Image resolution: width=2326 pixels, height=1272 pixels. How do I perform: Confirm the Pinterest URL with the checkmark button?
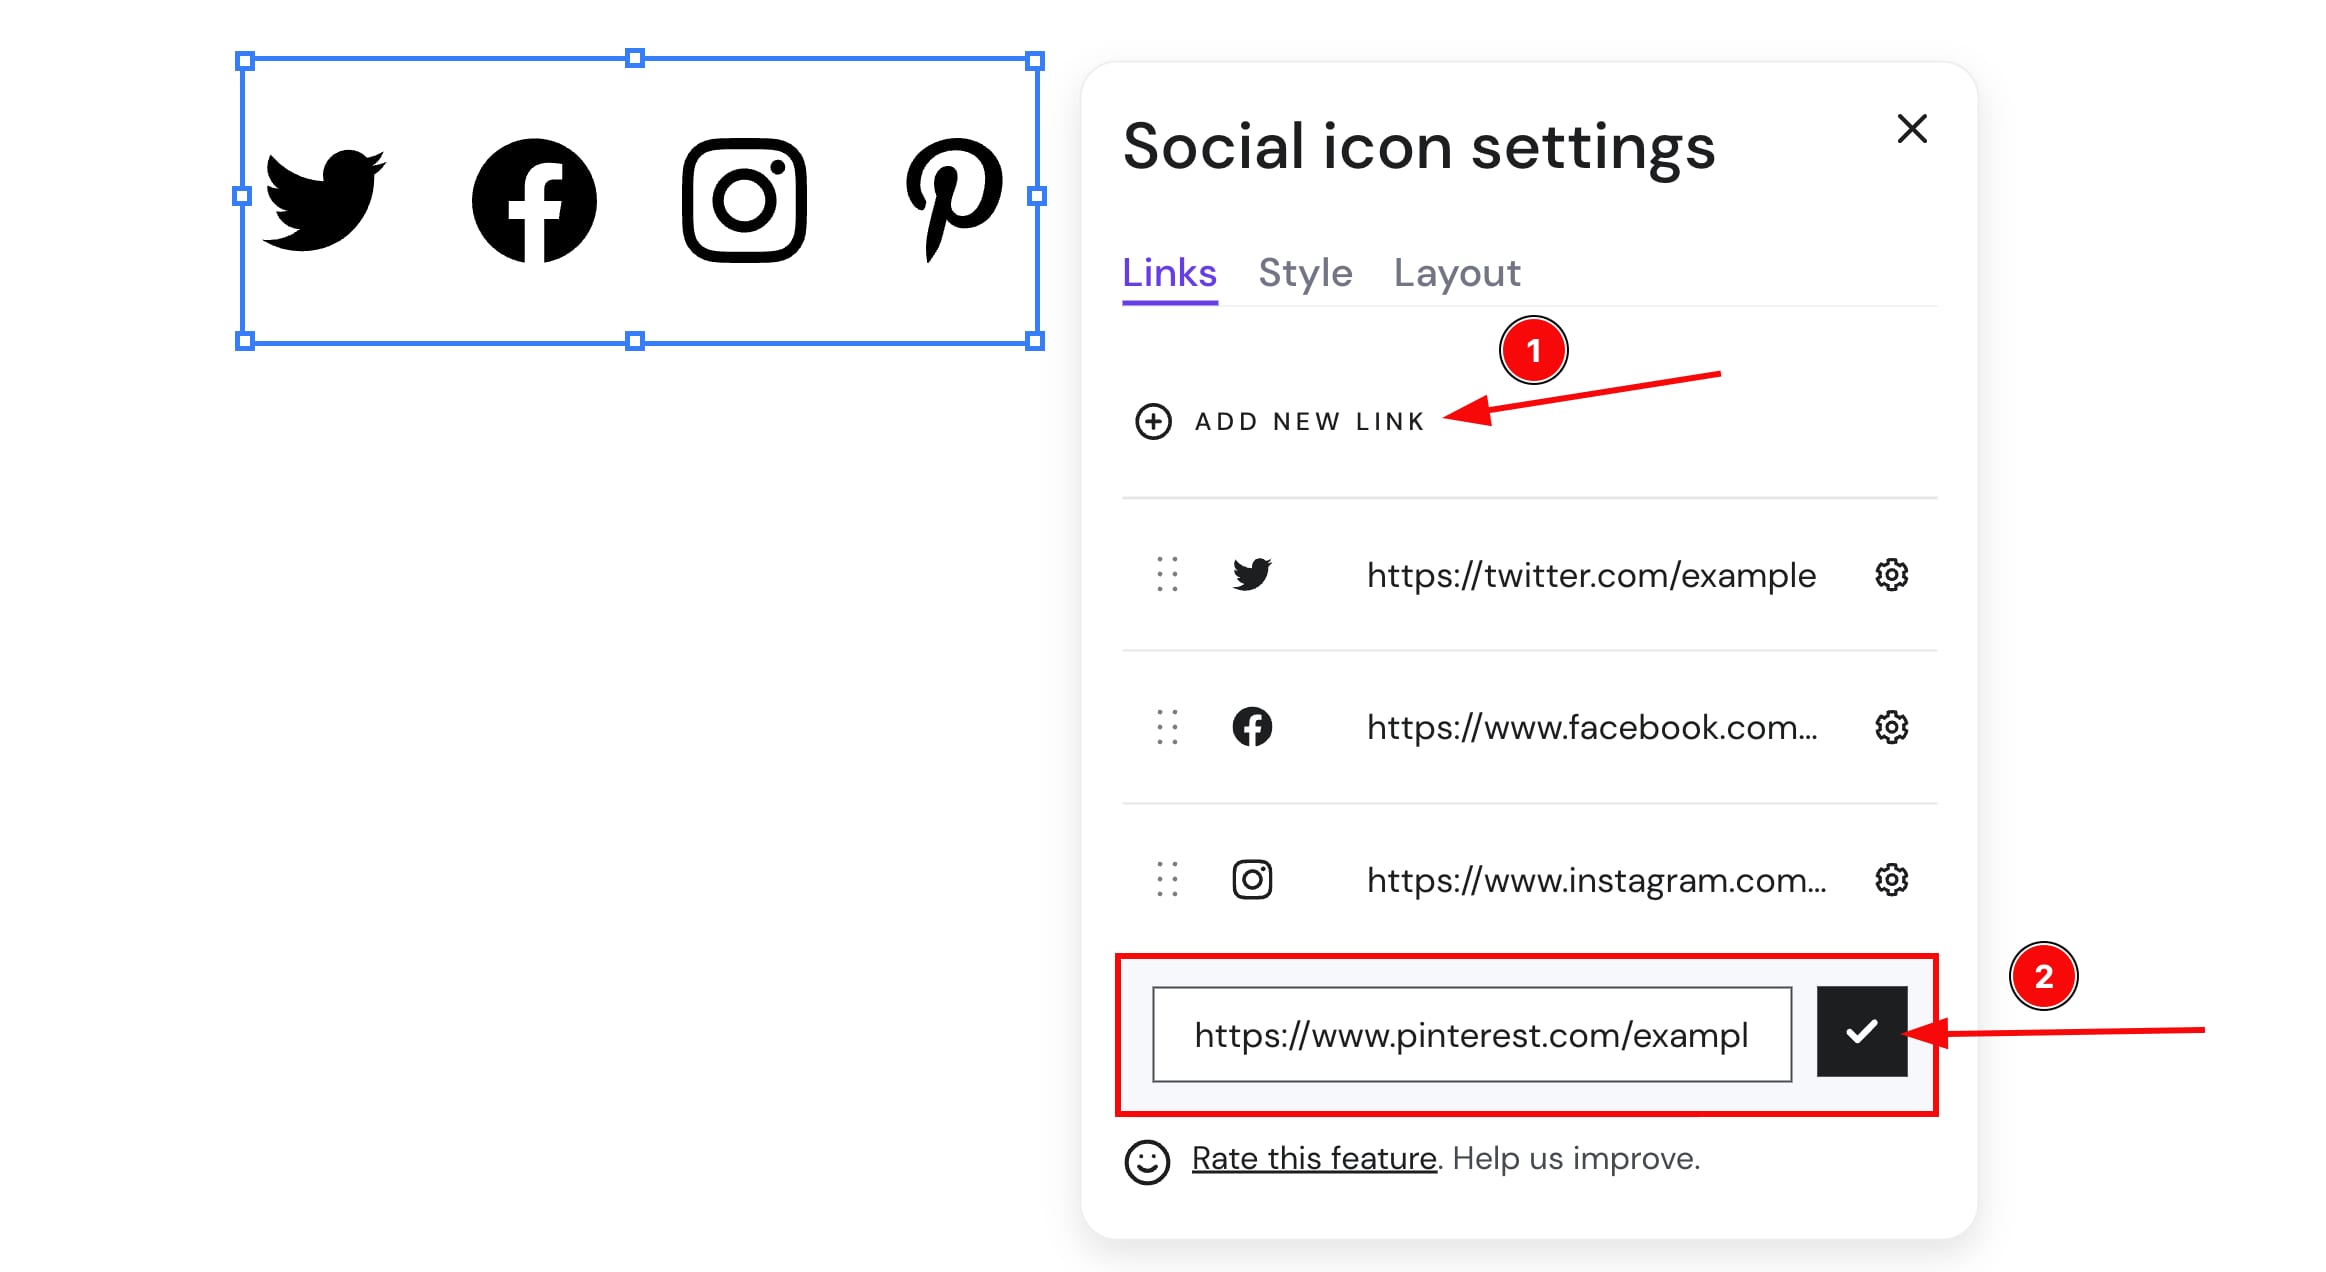tap(1862, 1034)
